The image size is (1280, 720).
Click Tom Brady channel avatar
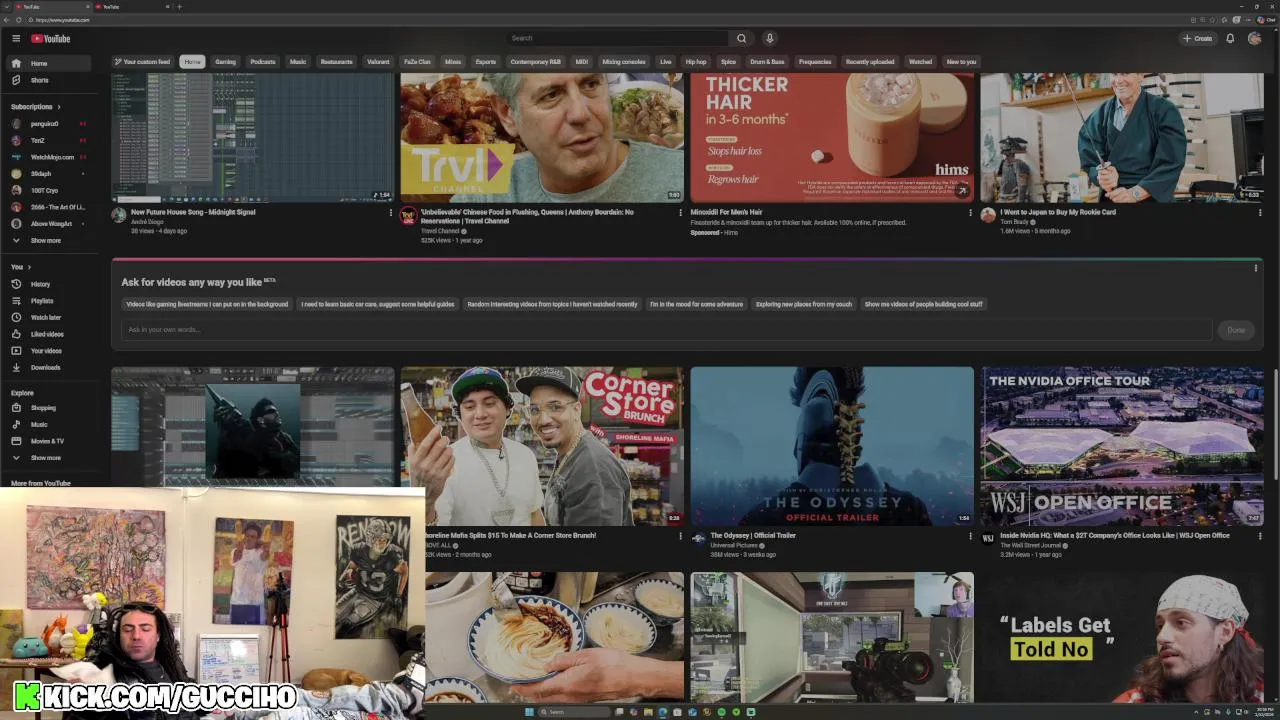988,215
